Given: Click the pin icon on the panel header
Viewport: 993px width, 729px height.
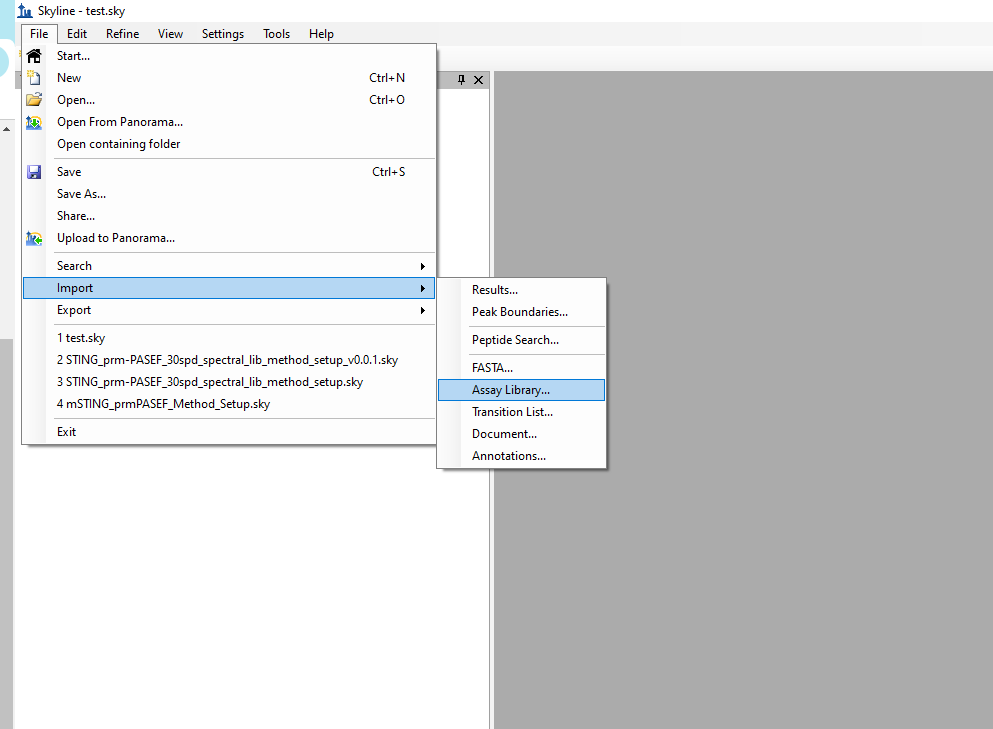Looking at the screenshot, I should tap(461, 80).
